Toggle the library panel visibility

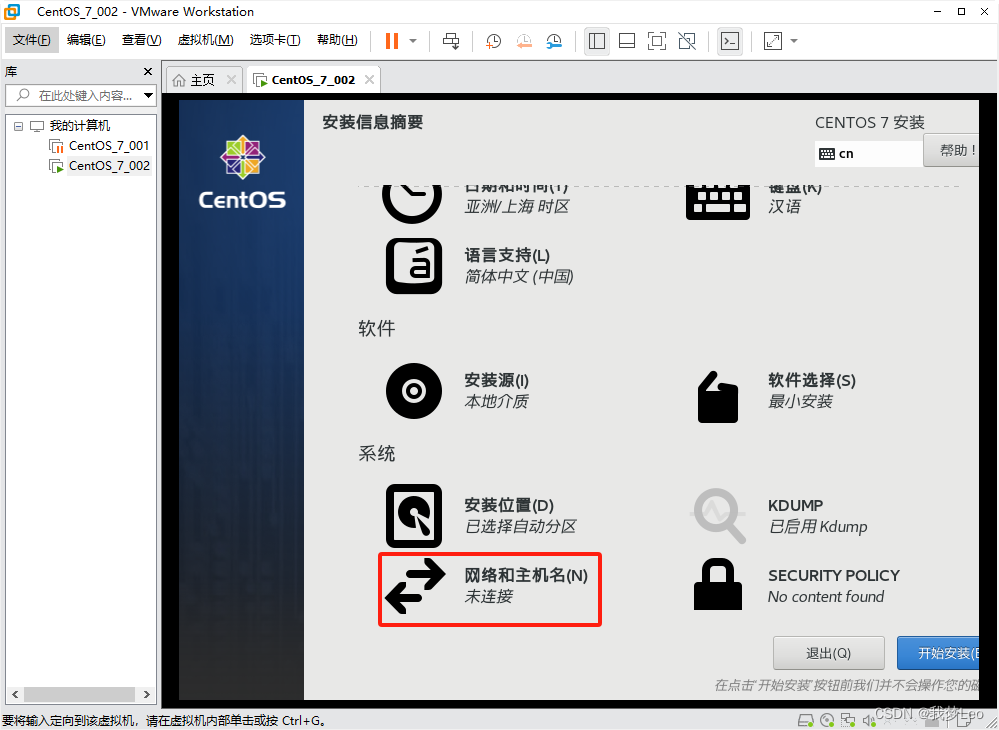[x=597, y=41]
